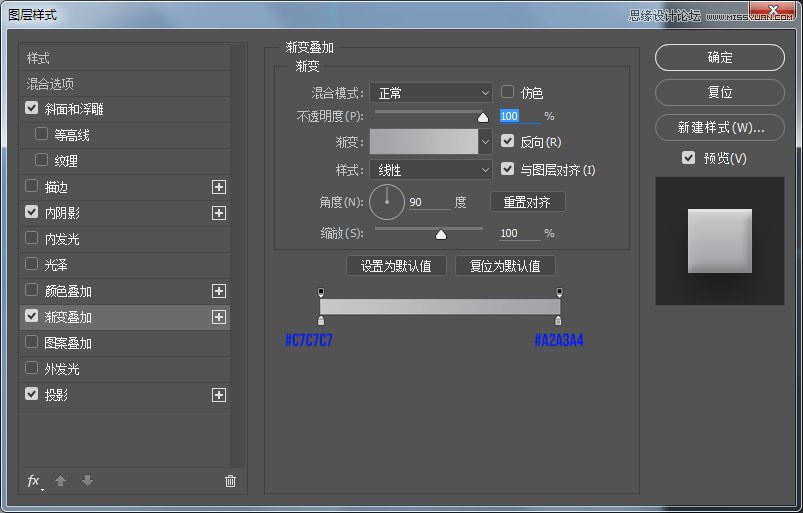Click the 新建样式(W)... button
The height and width of the screenshot is (513, 803).
(720, 127)
